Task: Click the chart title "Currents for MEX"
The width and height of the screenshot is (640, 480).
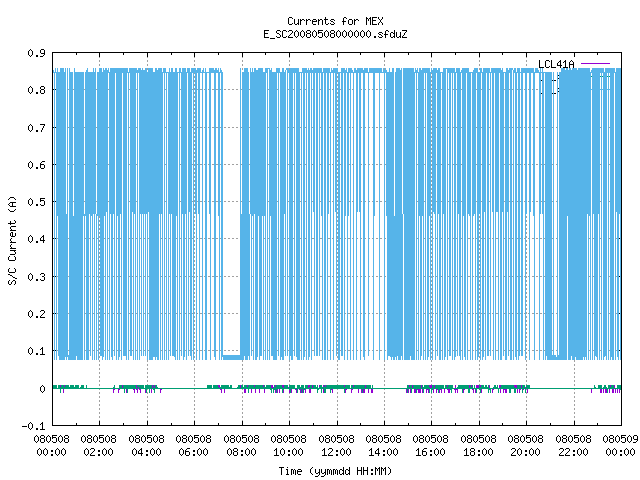Action: pyautogui.click(x=335, y=21)
